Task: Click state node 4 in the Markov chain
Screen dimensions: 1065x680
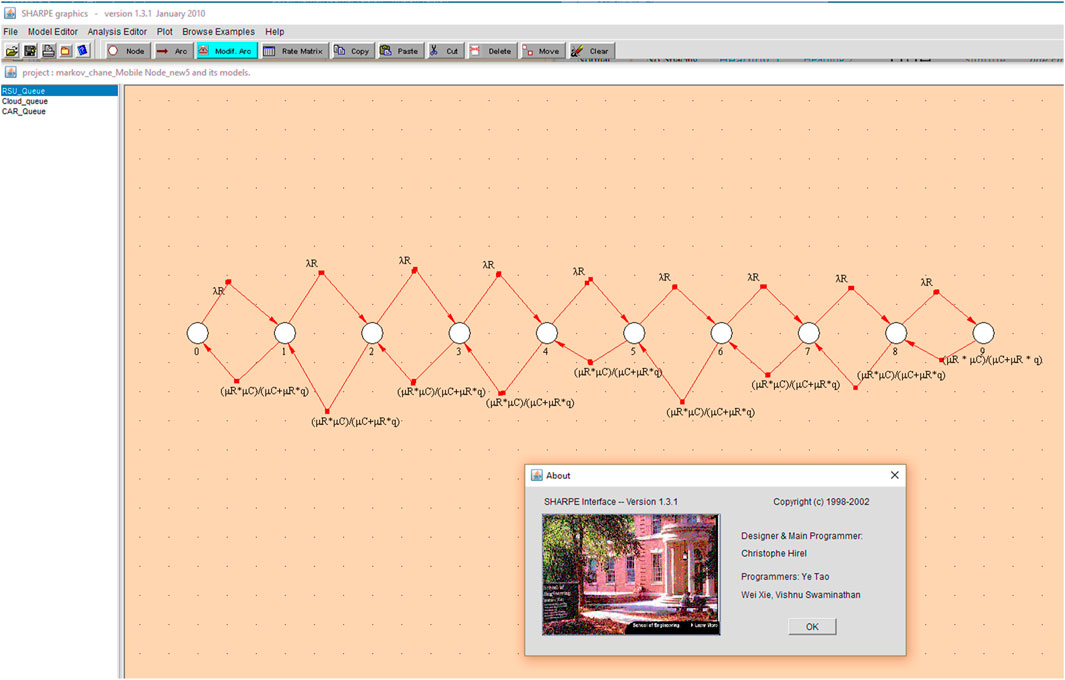Action: click(x=546, y=333)
